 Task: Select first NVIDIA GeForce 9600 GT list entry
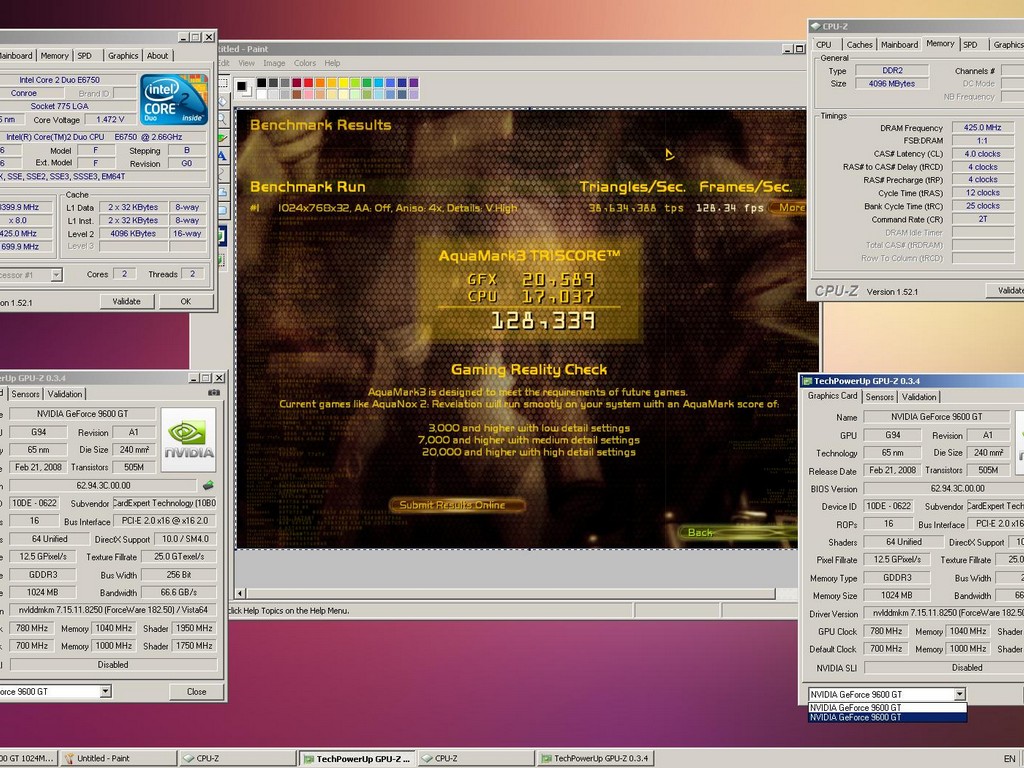[887, 708]
